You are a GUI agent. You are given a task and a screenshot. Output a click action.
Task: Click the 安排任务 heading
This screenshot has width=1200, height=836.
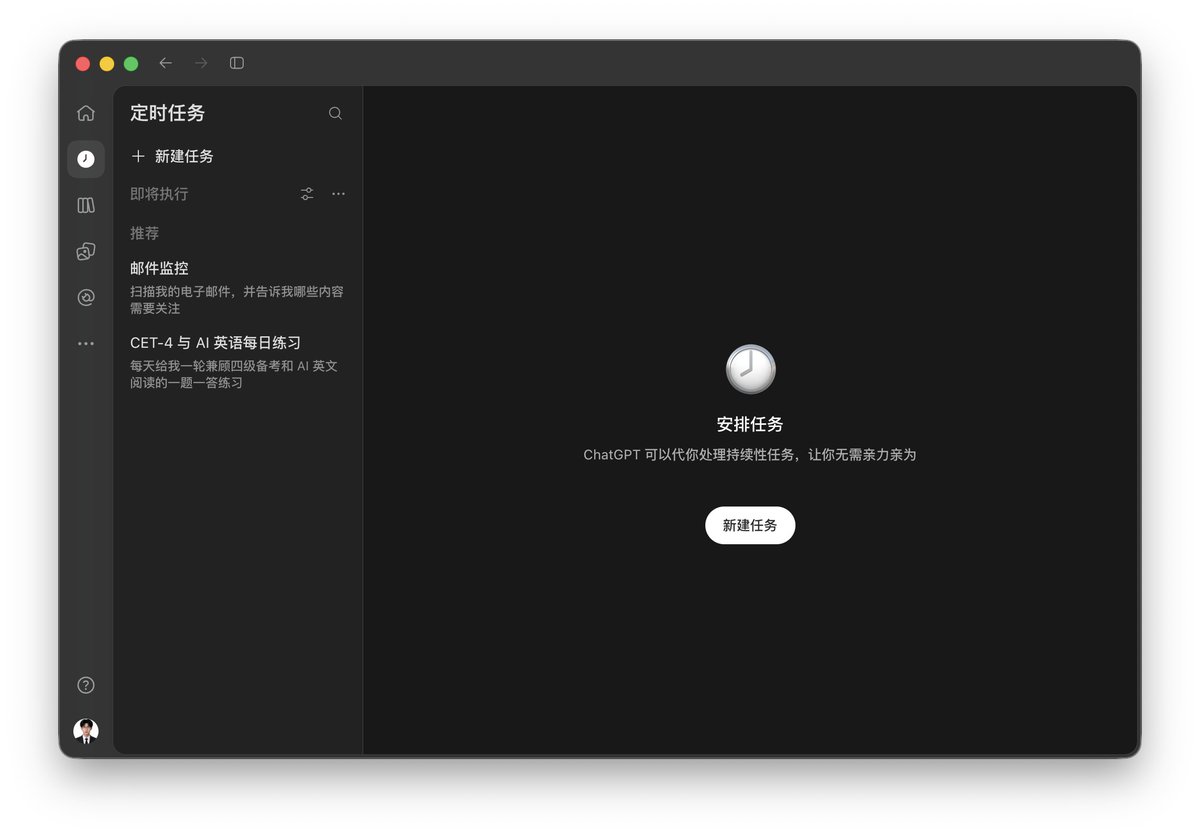750,424
